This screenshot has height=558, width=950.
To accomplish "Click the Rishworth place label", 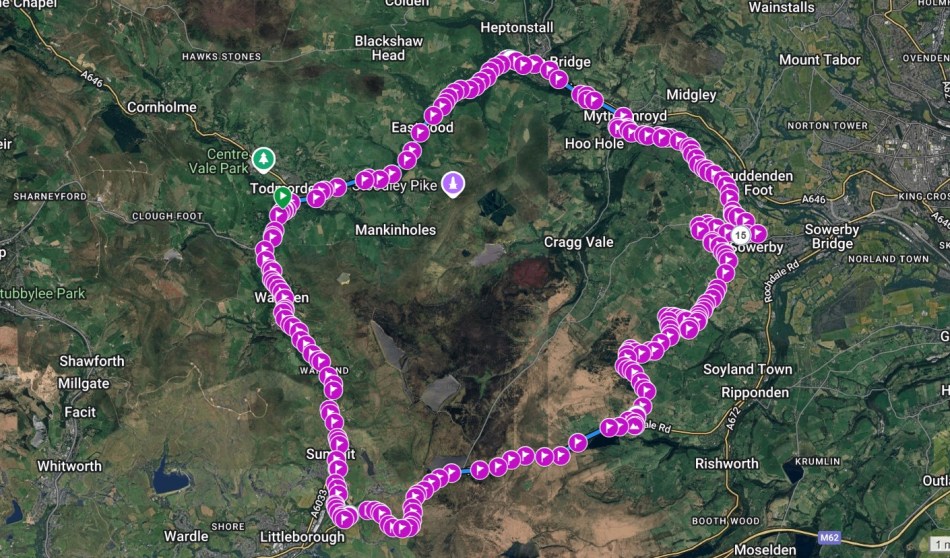I will click(x=726, y=463).
